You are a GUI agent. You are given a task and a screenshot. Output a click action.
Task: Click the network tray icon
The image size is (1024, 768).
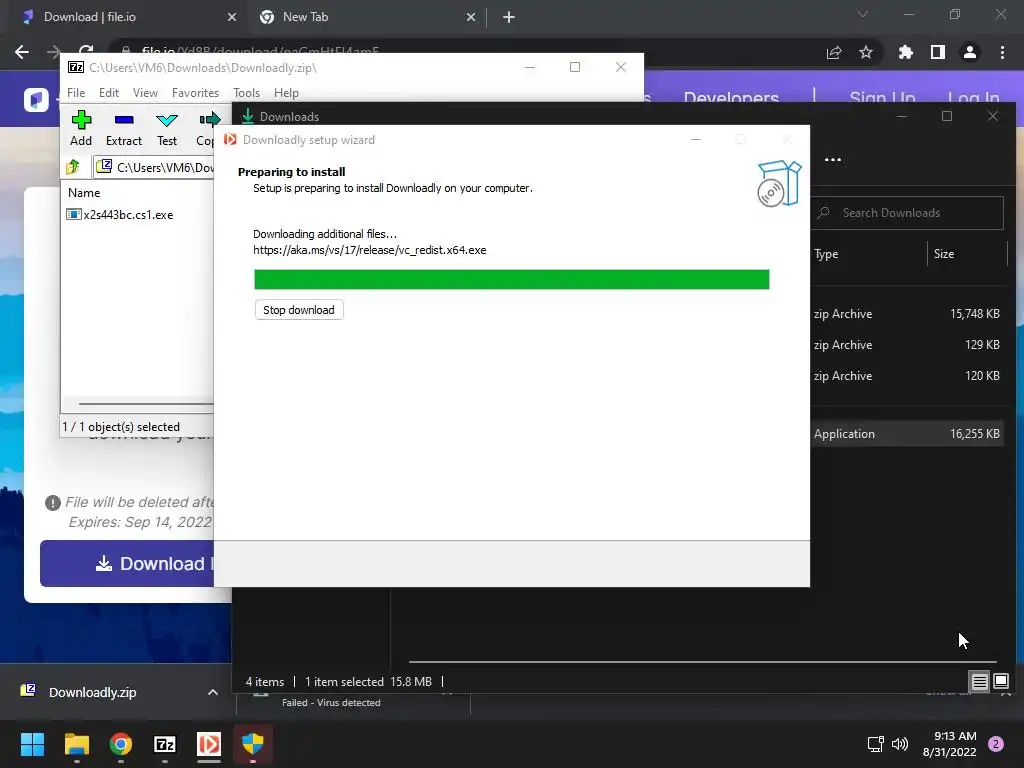875,744
